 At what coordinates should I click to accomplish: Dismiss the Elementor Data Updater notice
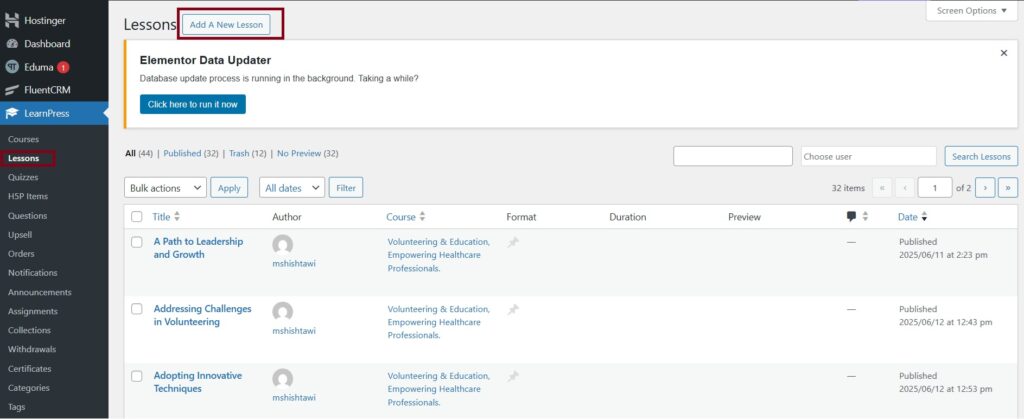(x=1003, y=53)
